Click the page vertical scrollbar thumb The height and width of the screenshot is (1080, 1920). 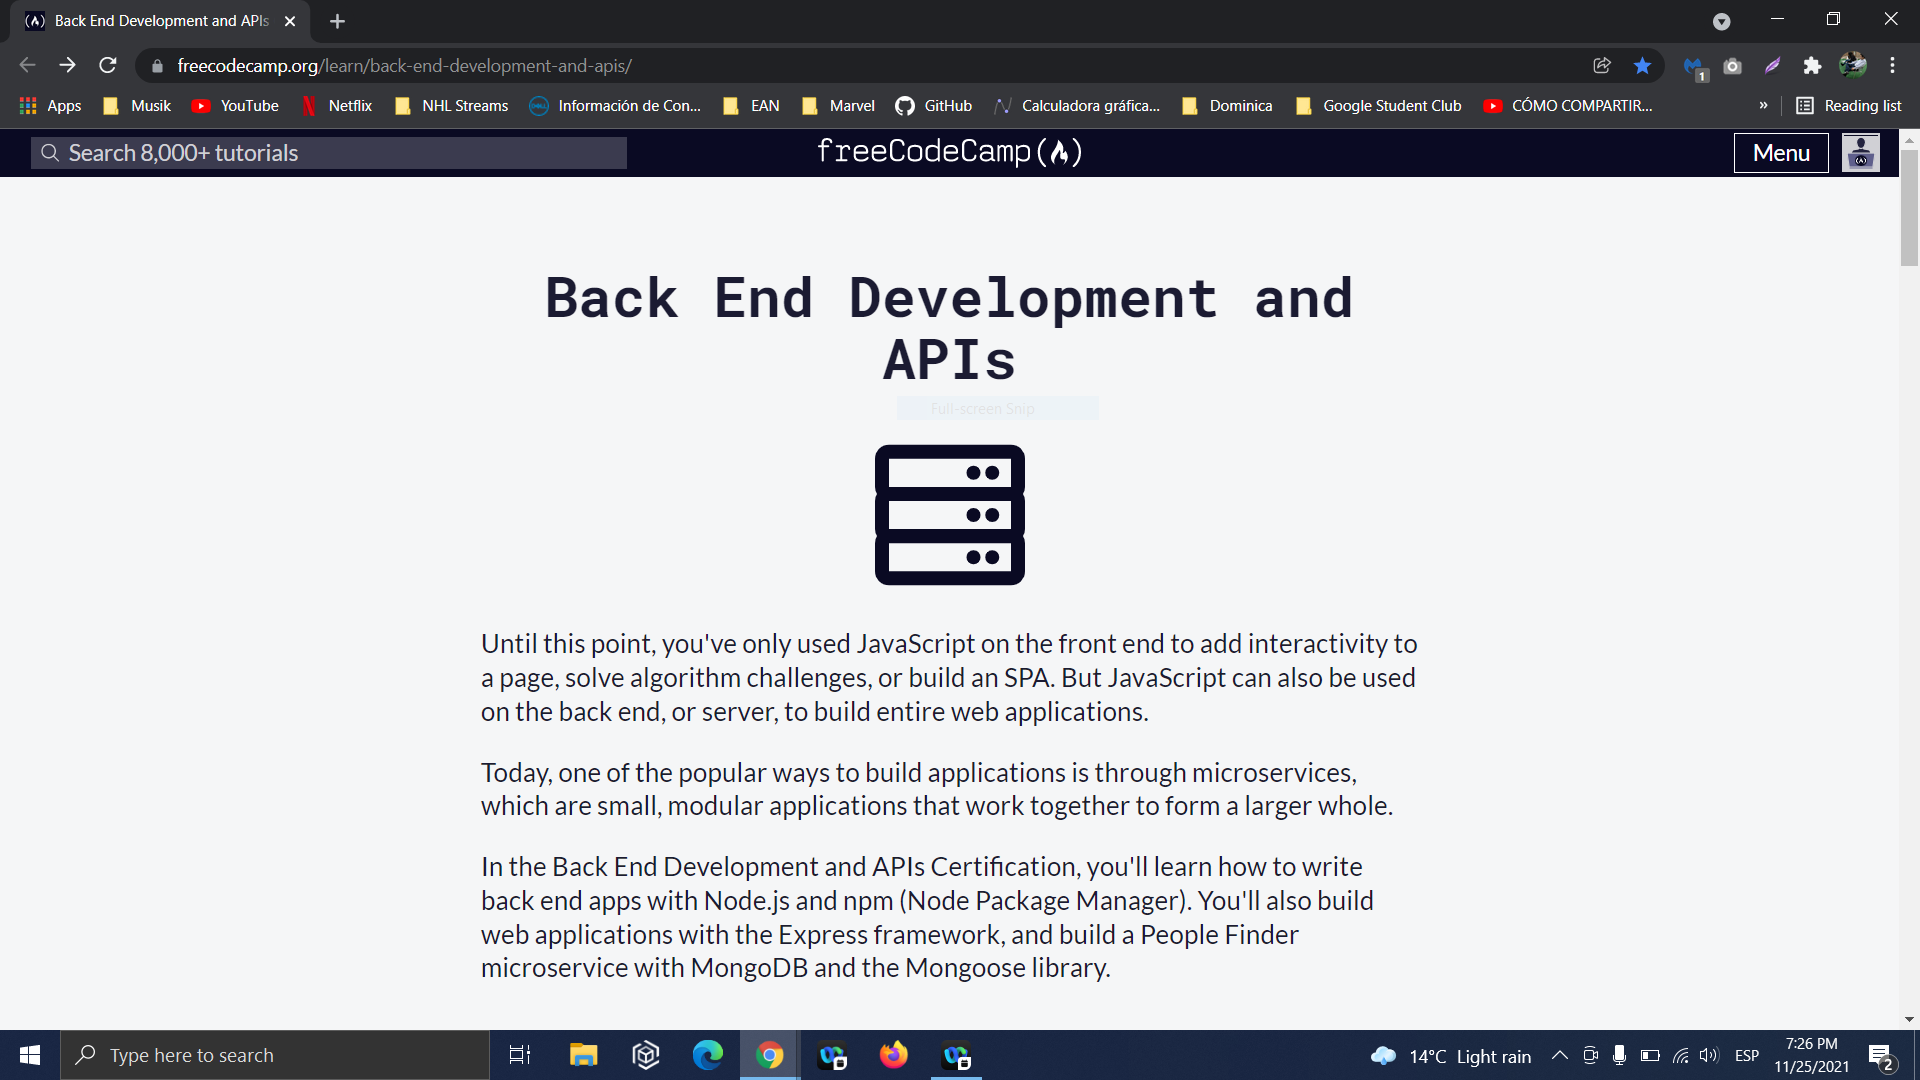tap(1909, 207)
